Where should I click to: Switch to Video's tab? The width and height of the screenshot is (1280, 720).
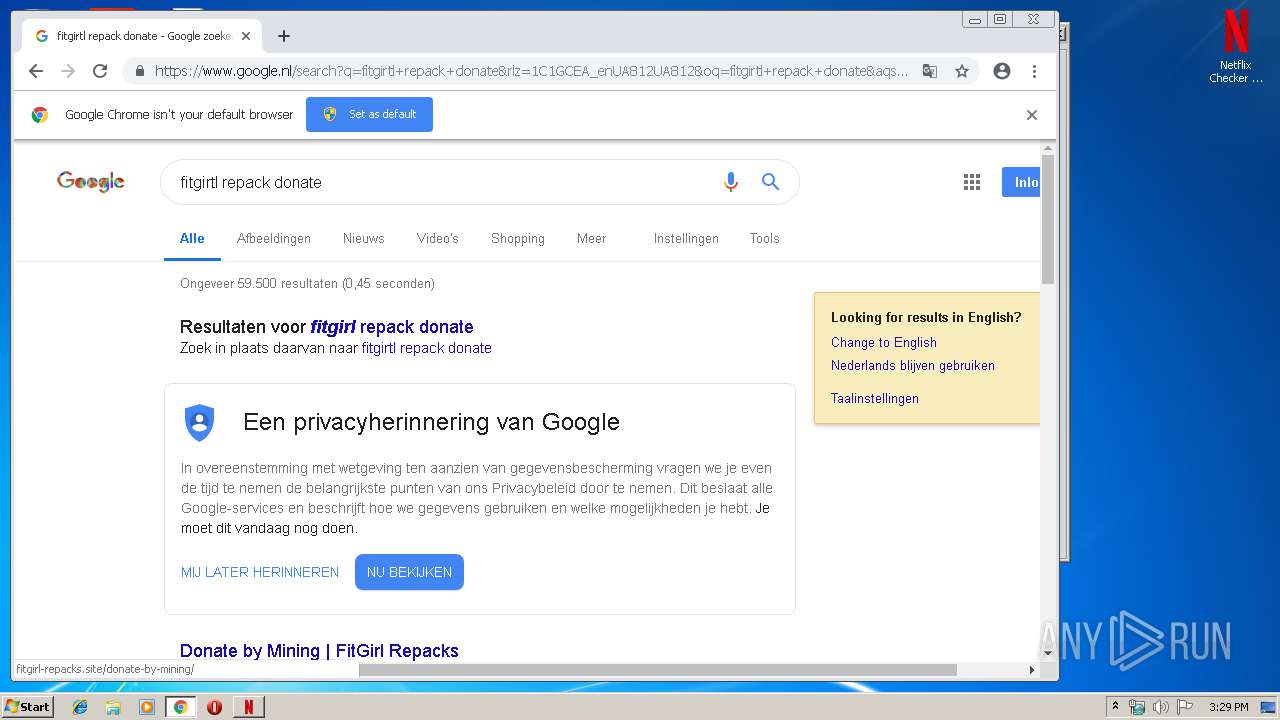tap(438, 239)
